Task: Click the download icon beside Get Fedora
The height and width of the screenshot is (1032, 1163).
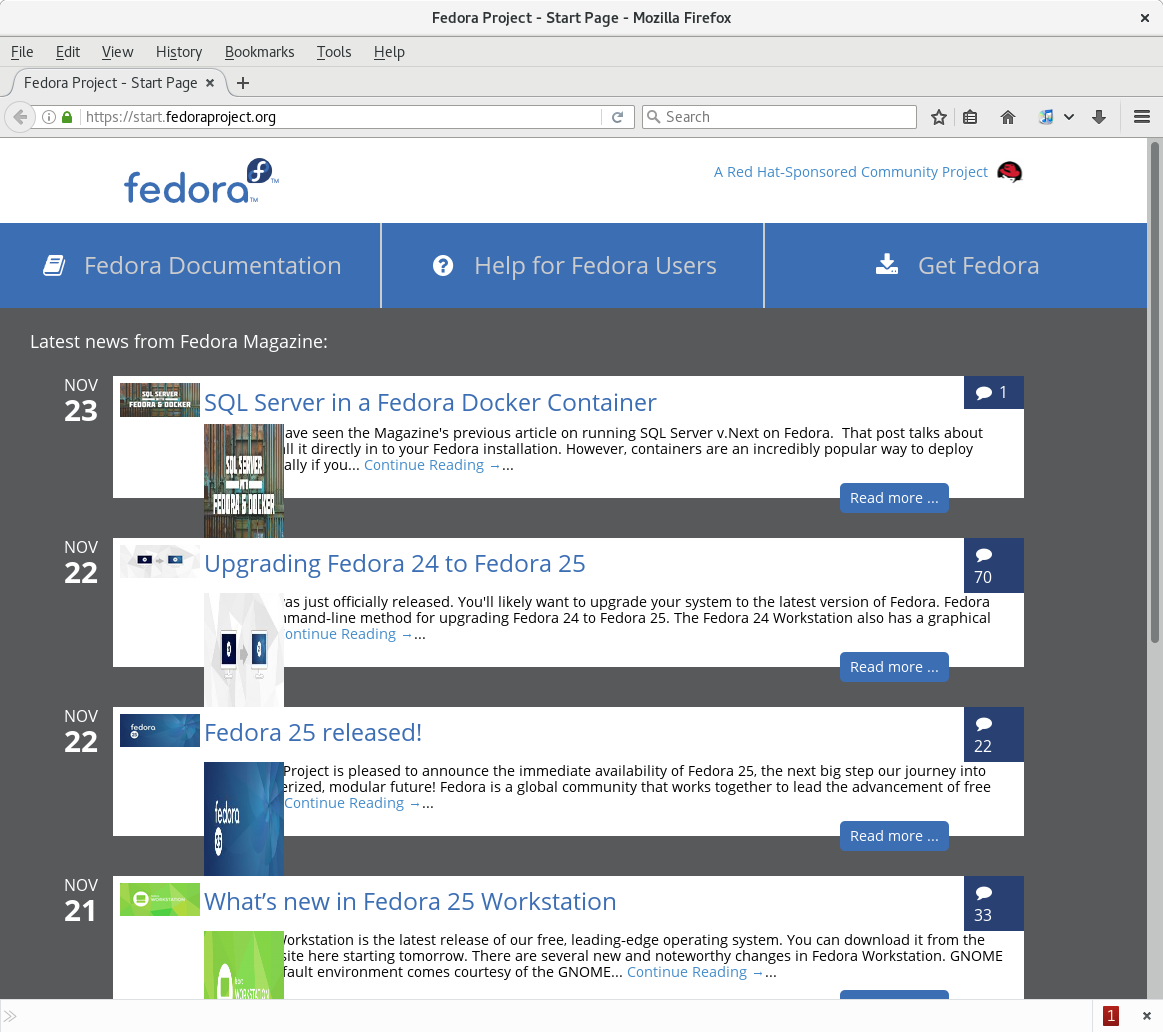Action: (x=887, y=265)
